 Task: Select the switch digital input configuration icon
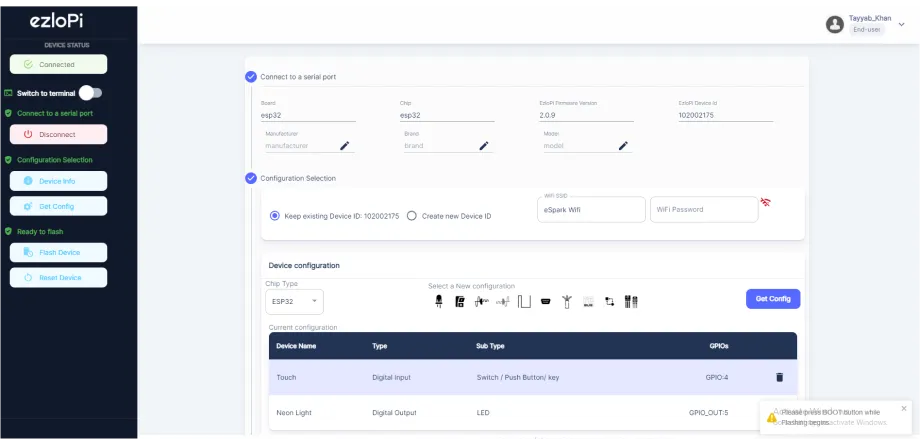459,302
